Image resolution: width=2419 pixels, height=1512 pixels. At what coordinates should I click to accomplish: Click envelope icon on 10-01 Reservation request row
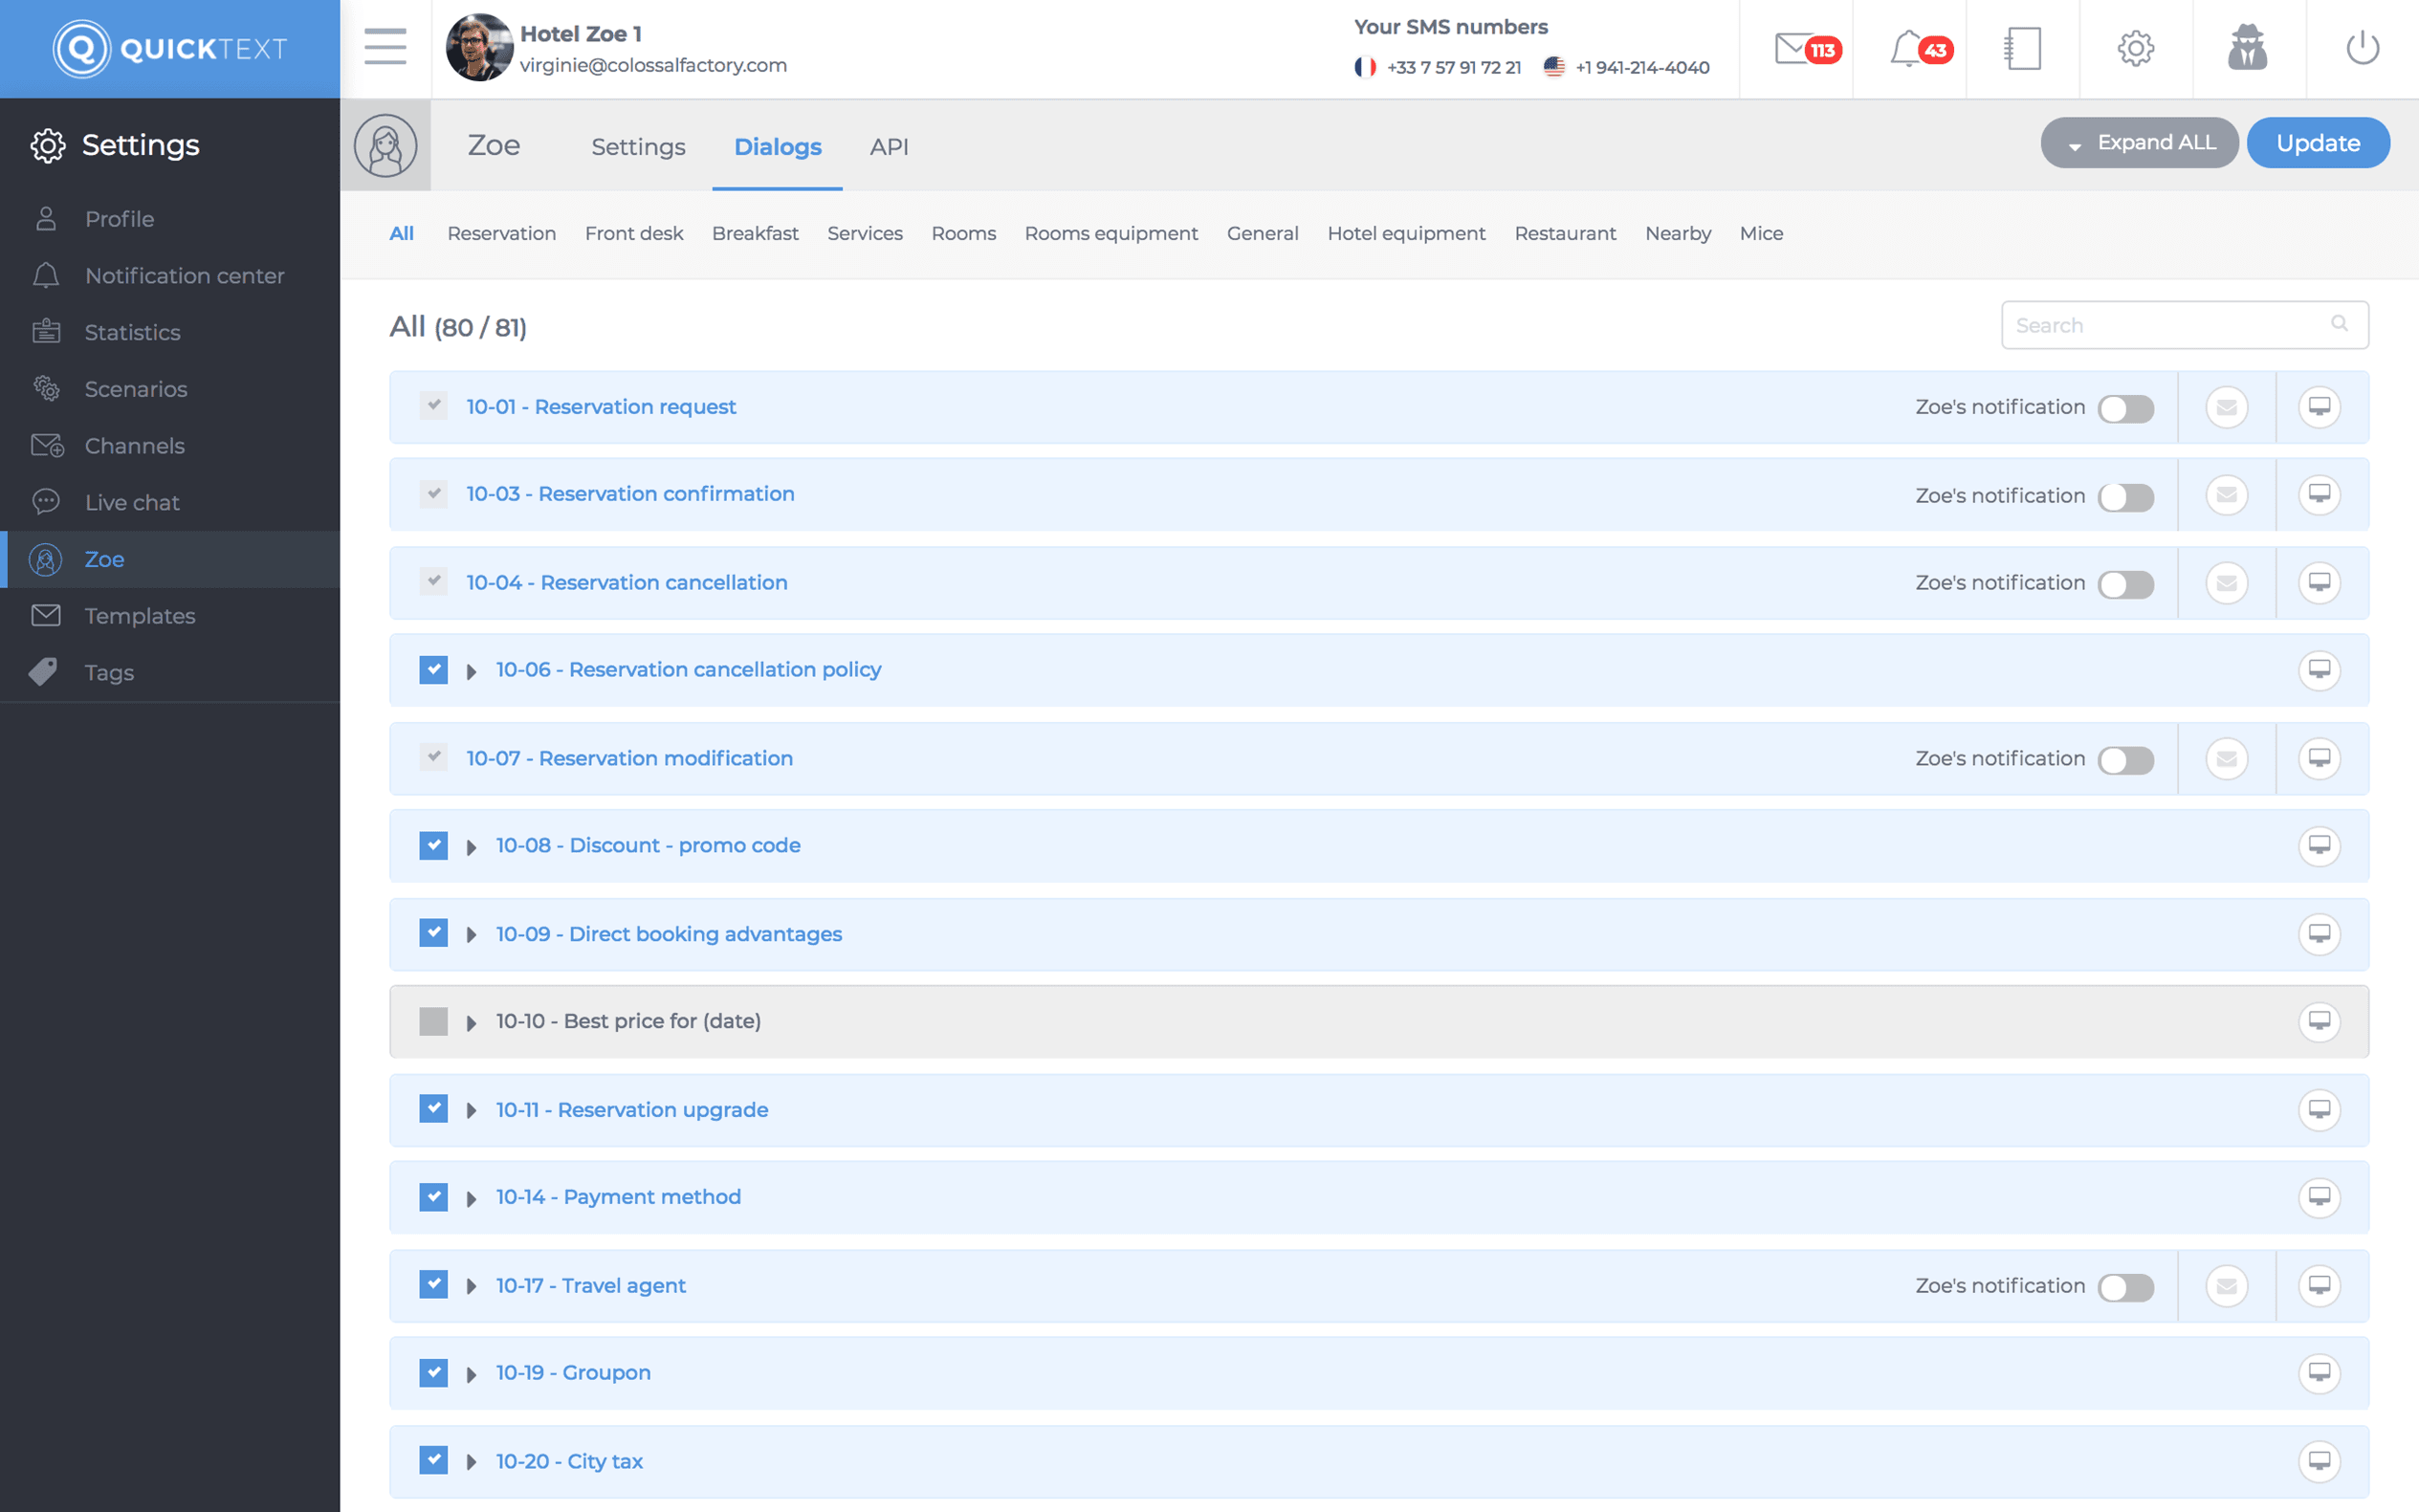click(2226, 407)
